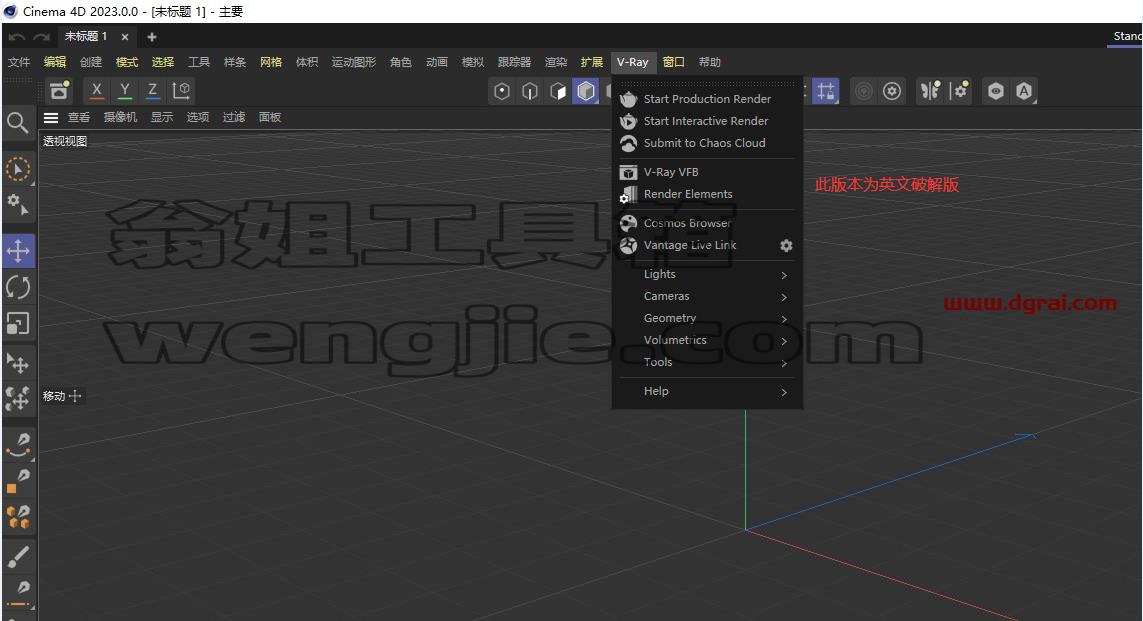1143x621 pixels.
Task: Click the Redo arrow icon
Action: pos(42,36)
